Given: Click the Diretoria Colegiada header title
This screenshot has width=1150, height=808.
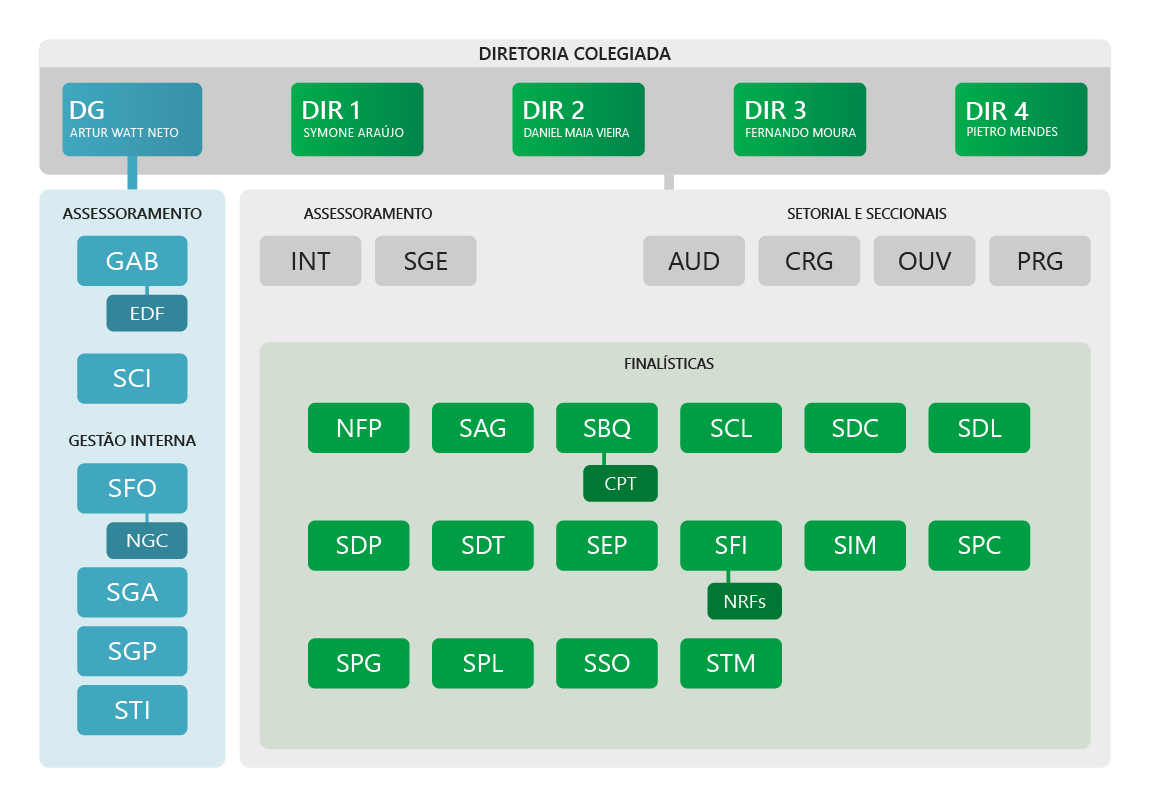Looking at the screenshot, I should pyautogui.click(x=575, y=54).
